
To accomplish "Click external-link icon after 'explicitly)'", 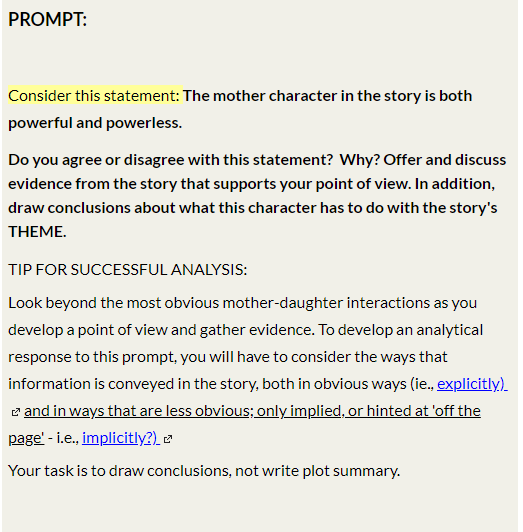I will pos(16,412).
